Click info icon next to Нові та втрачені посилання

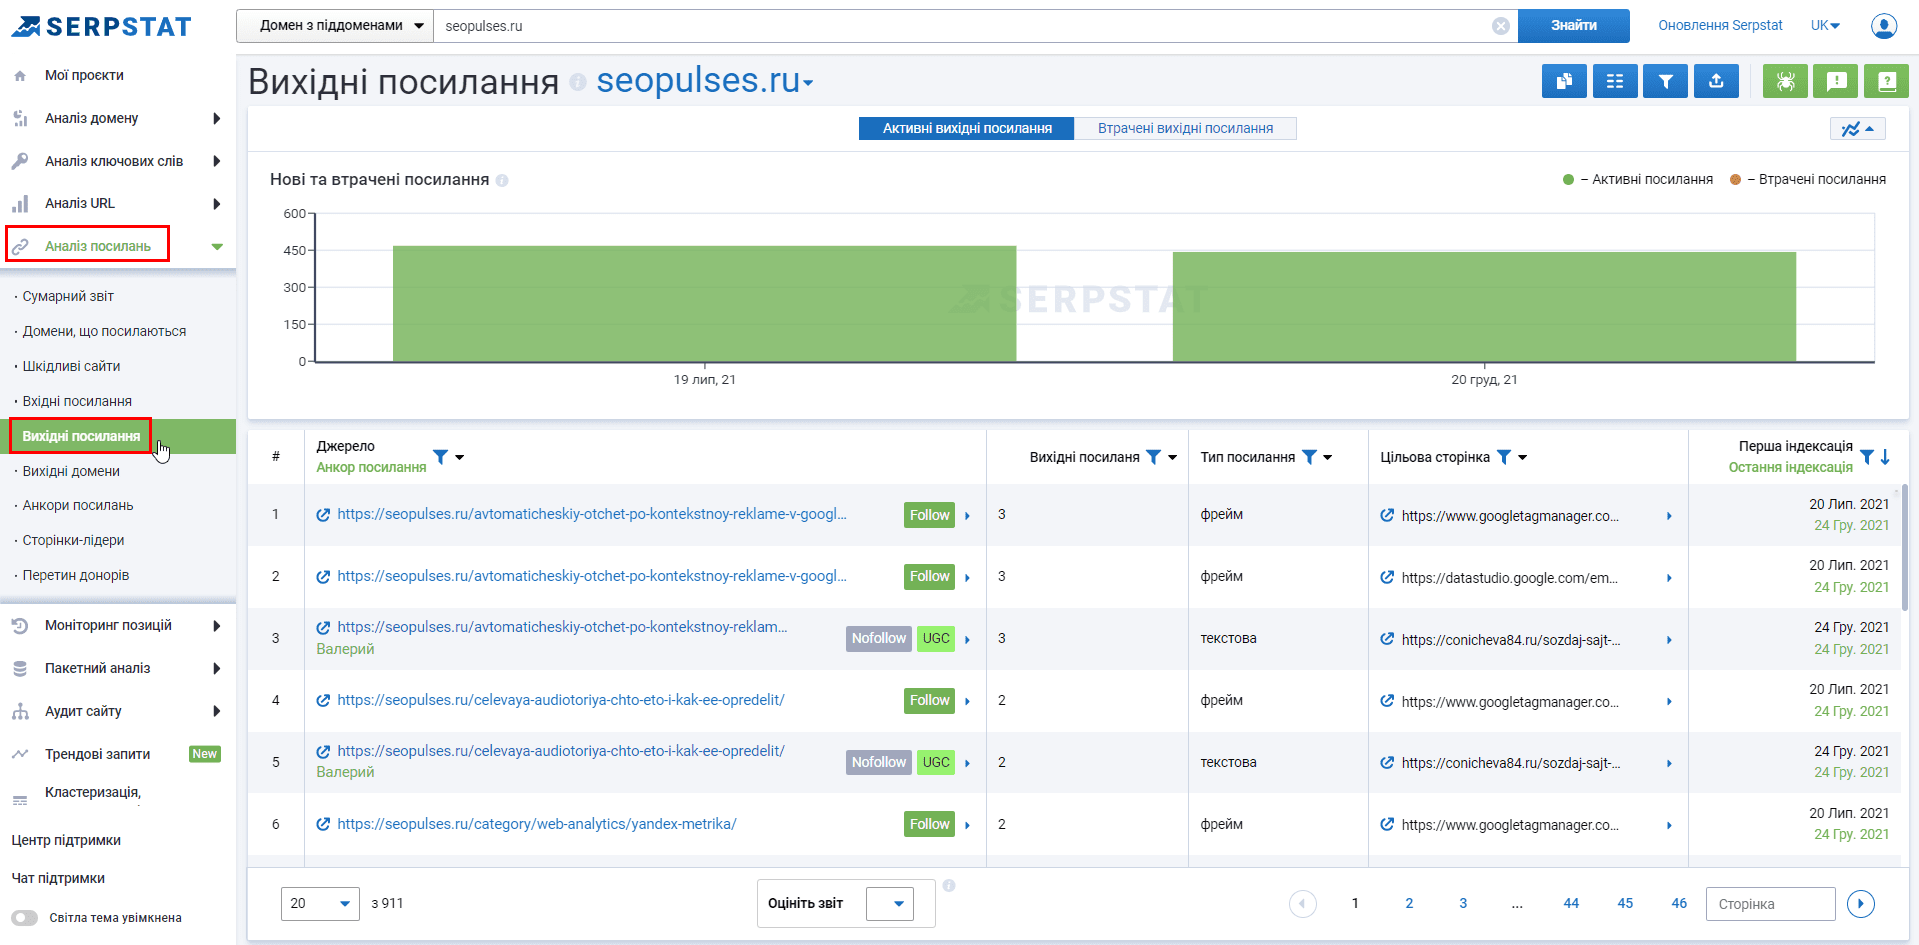502,181
